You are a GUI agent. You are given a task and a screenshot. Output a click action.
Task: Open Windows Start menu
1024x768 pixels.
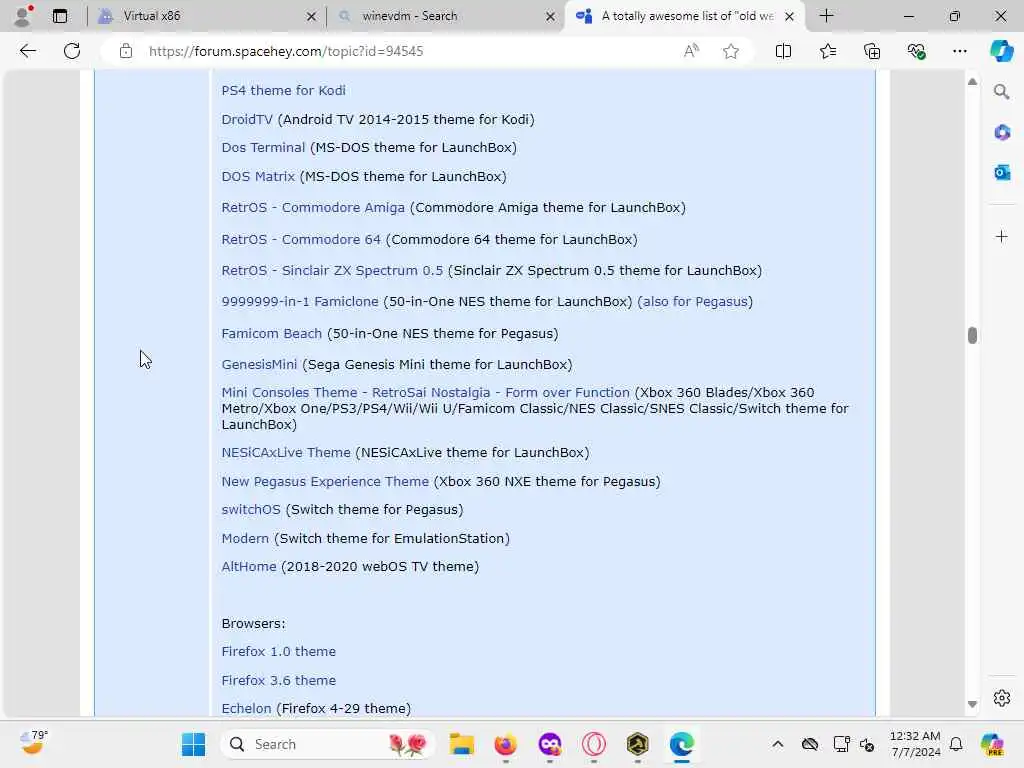point(193,744)
